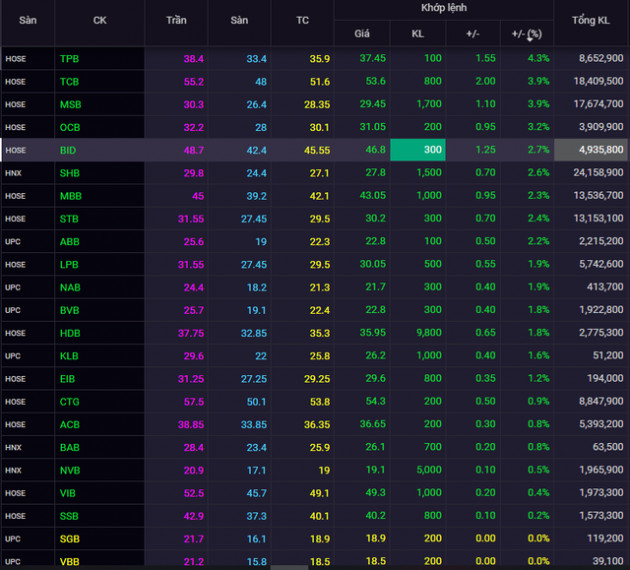Click the Giá column header
This screenshot has width=630, height=570.
click(362, 34)
